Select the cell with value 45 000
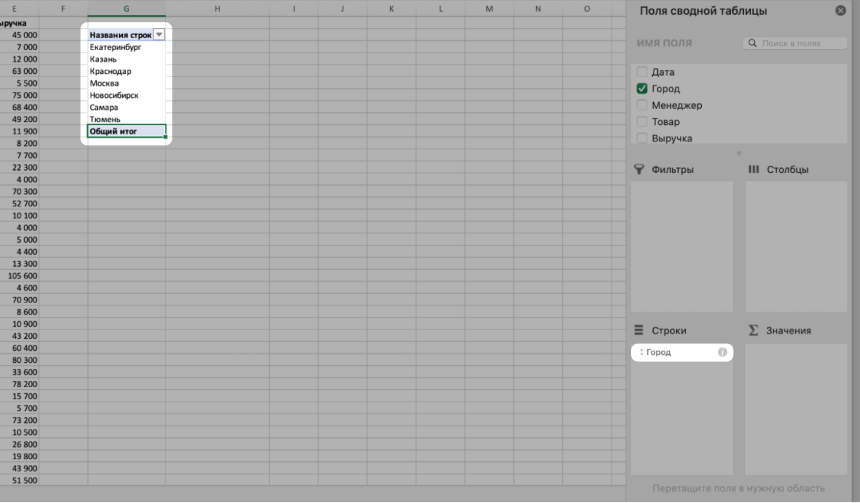Viewport: 860px width, 503px height. [19, 35]
